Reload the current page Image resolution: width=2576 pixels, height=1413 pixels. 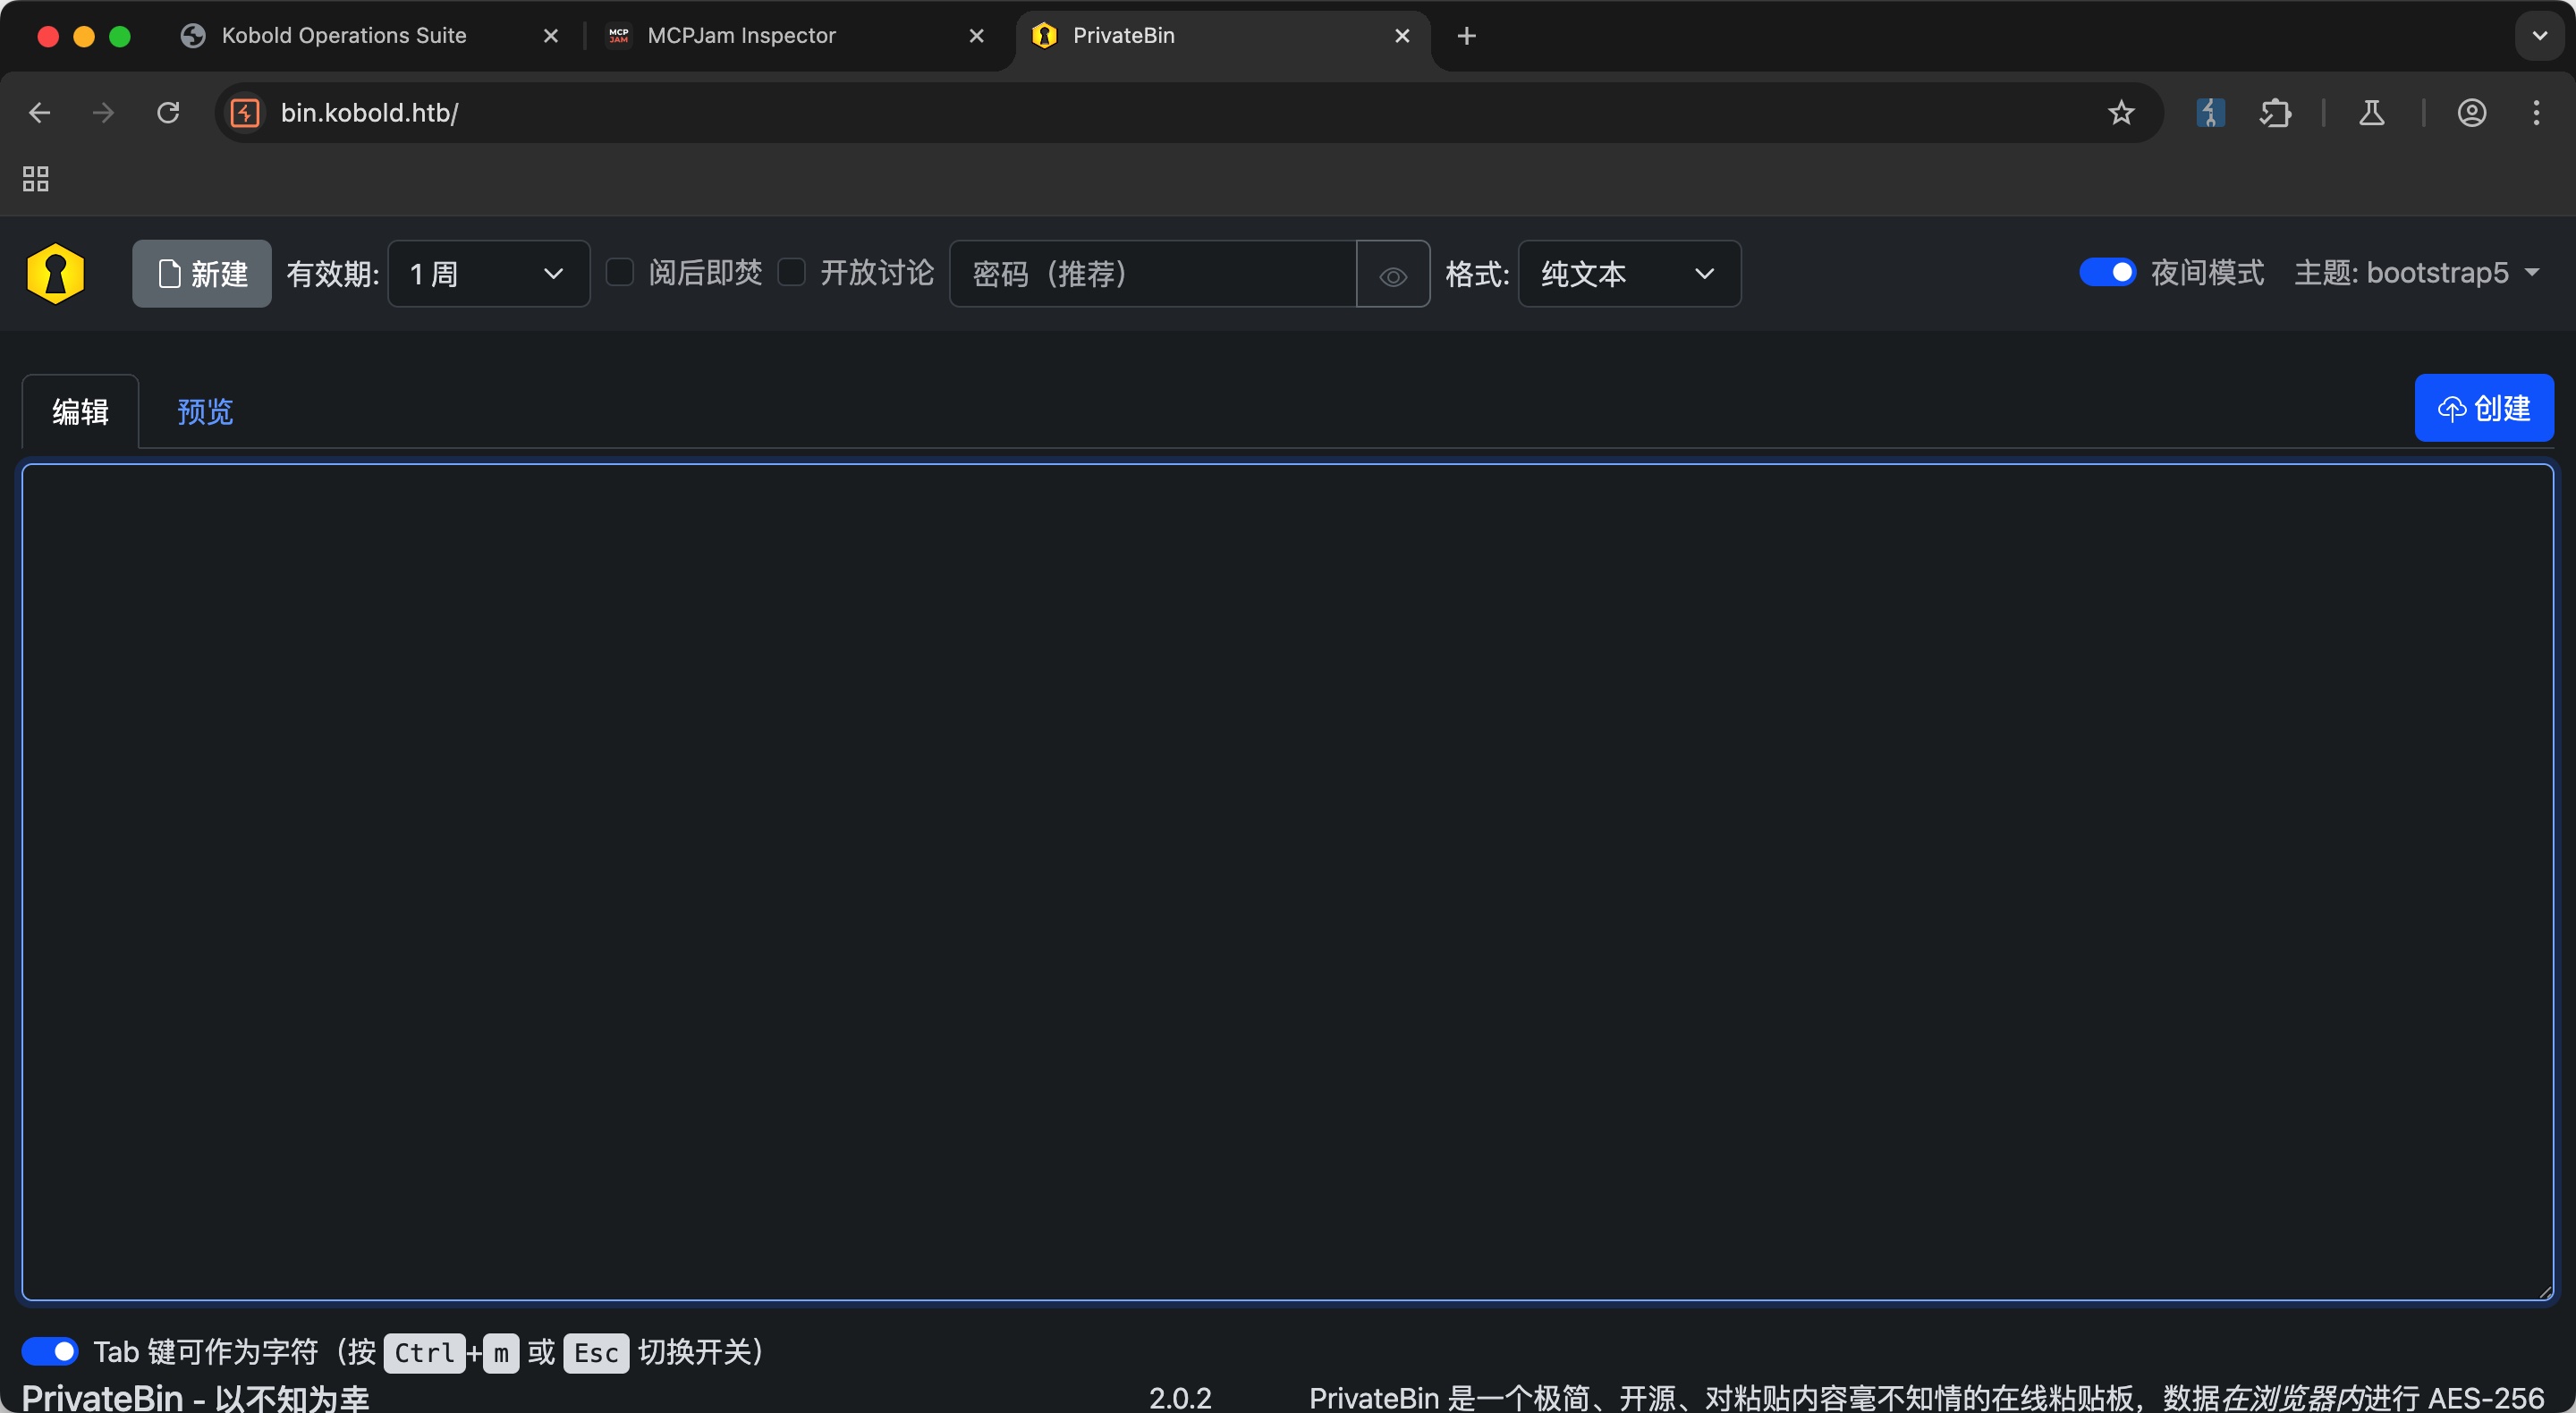point(168,113)
